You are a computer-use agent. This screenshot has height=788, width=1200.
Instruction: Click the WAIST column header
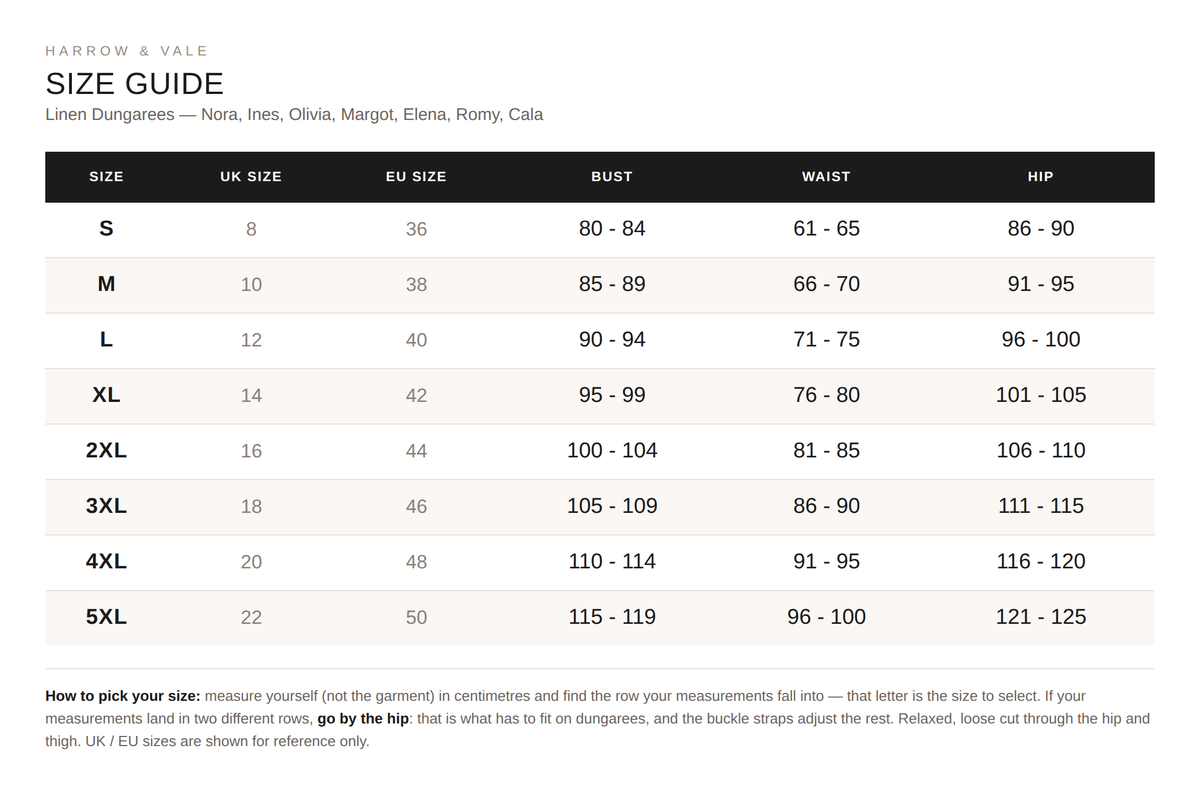point(826,176)
